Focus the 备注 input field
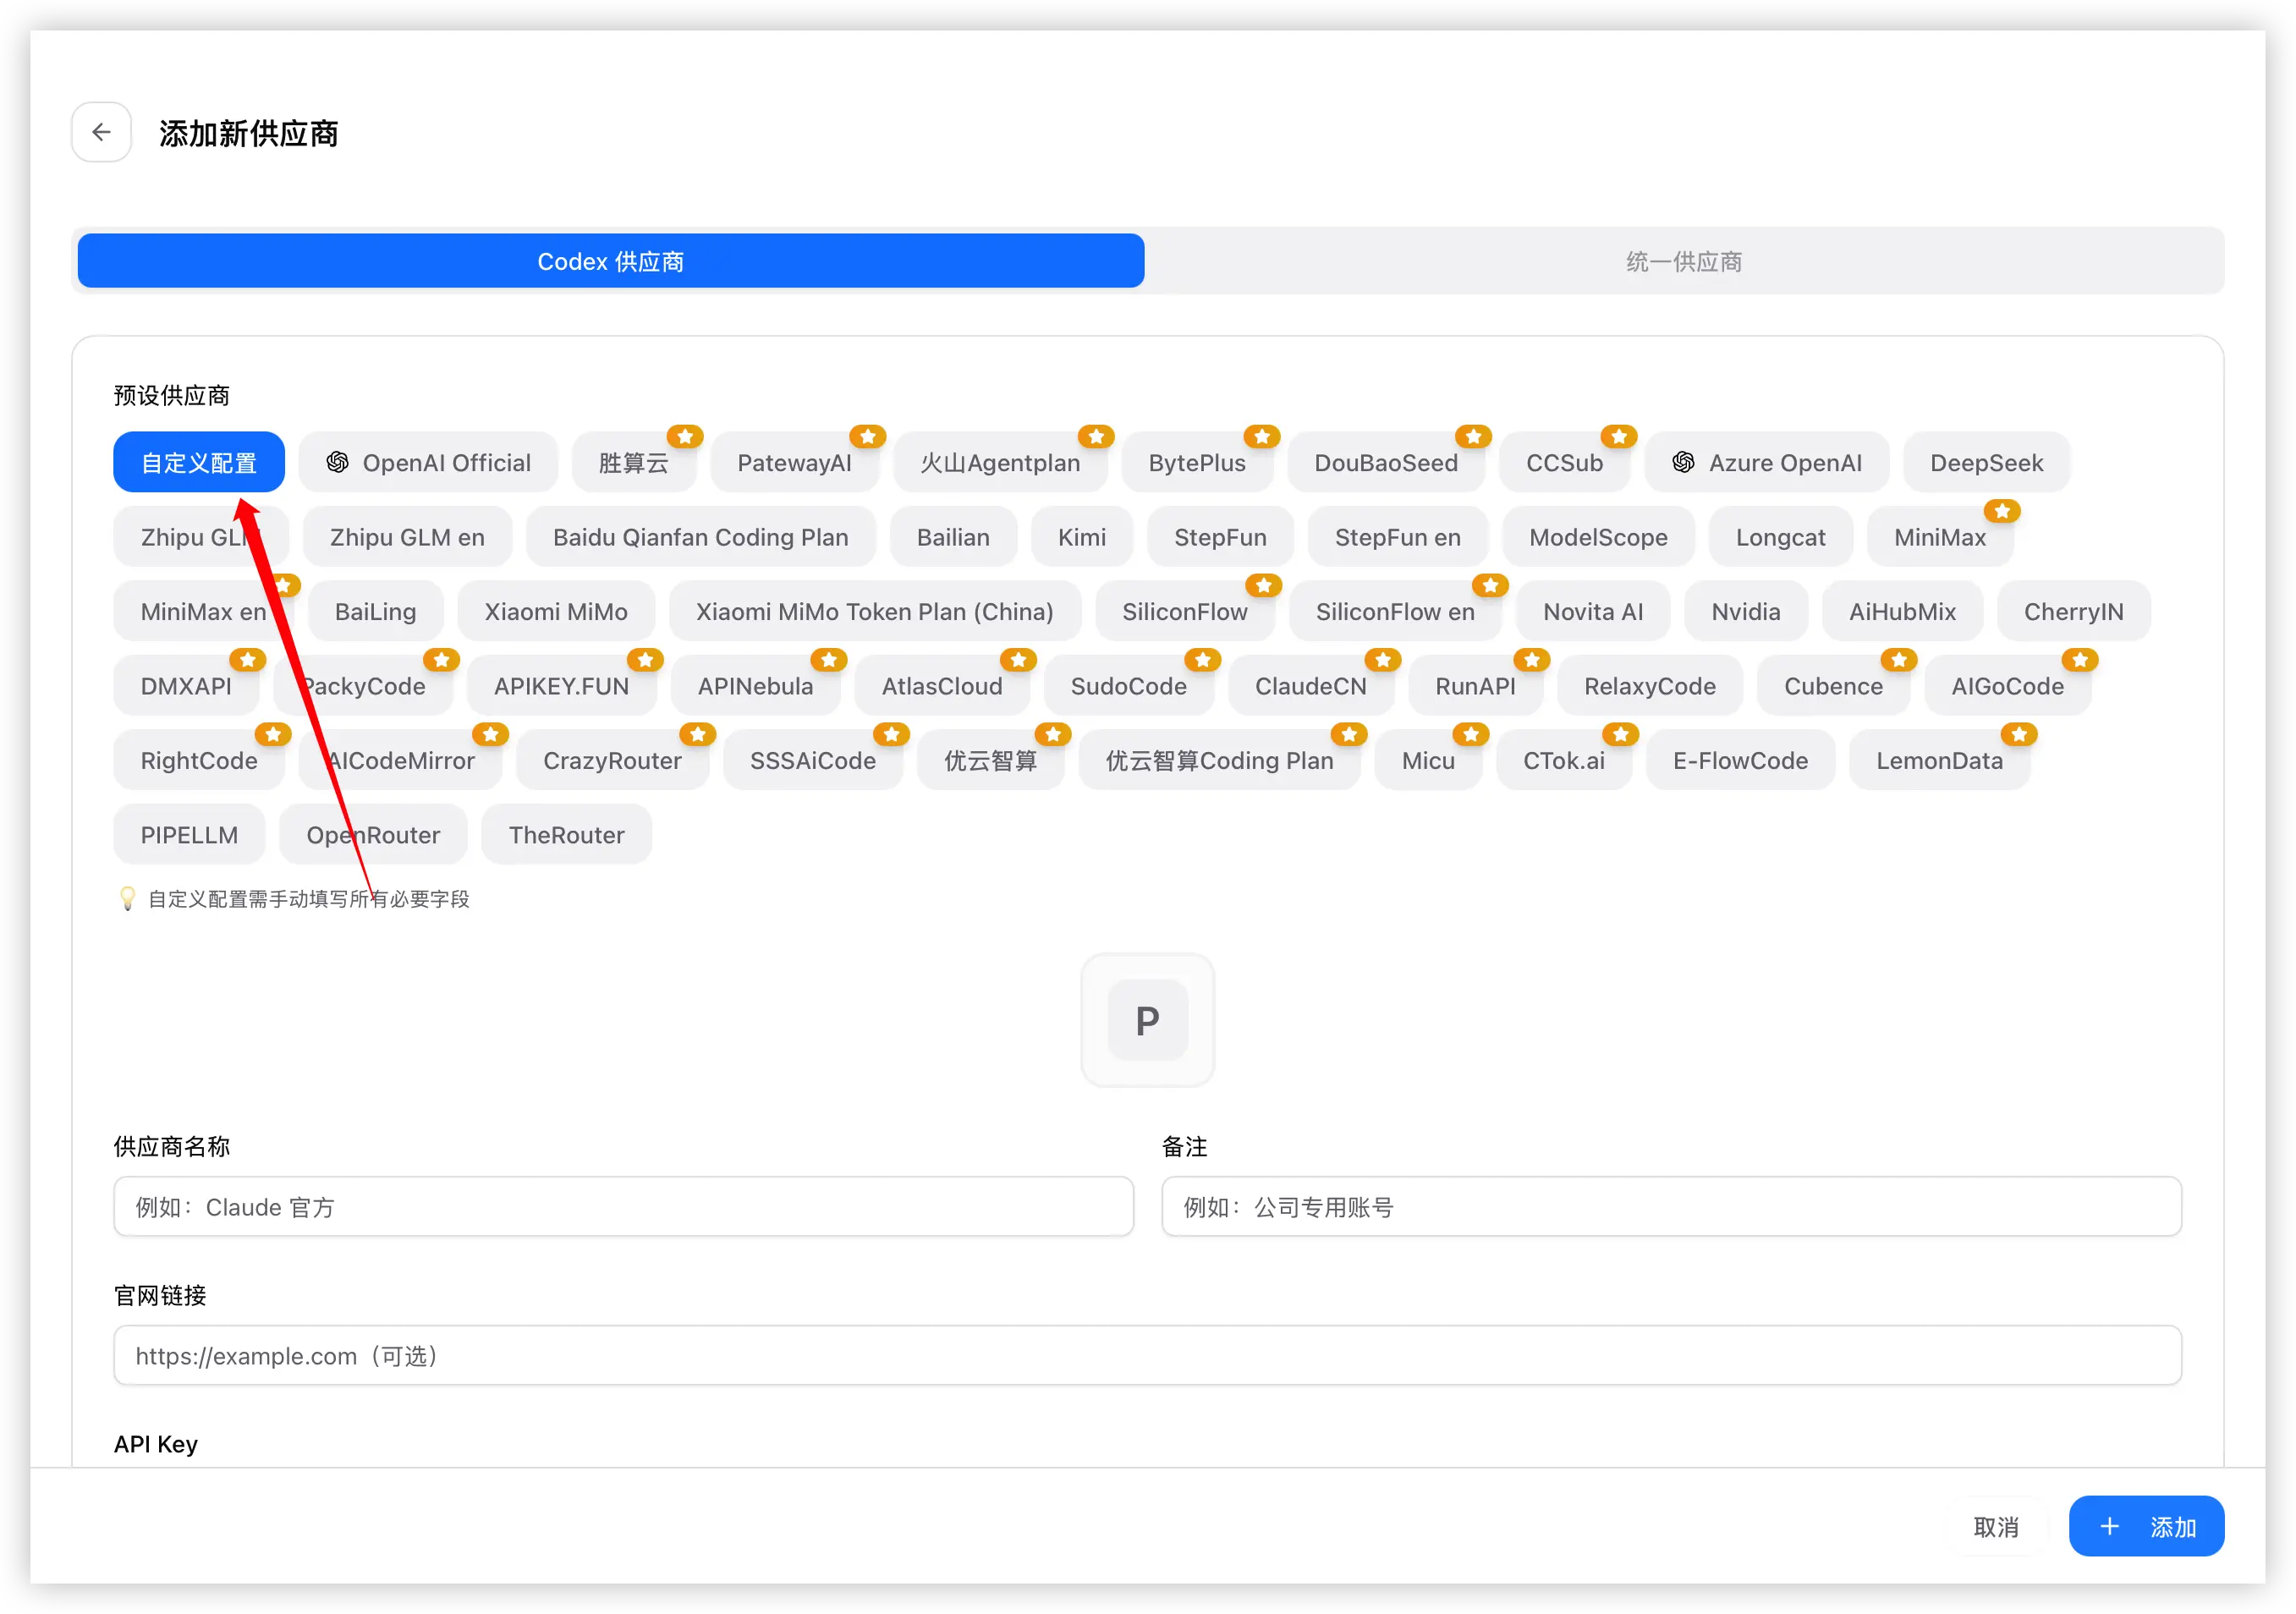The height and width of the screenshot is (1614, 2296). [1671, 1206]
